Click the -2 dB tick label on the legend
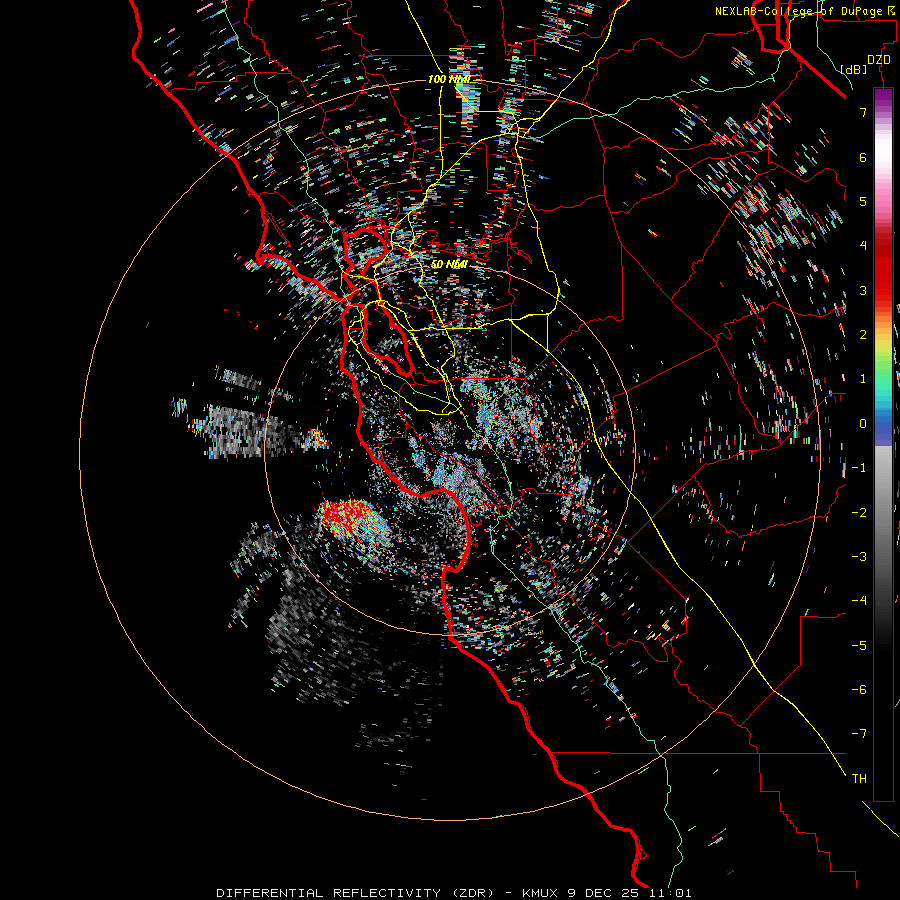The image size is (900, 900). (859, 512)
